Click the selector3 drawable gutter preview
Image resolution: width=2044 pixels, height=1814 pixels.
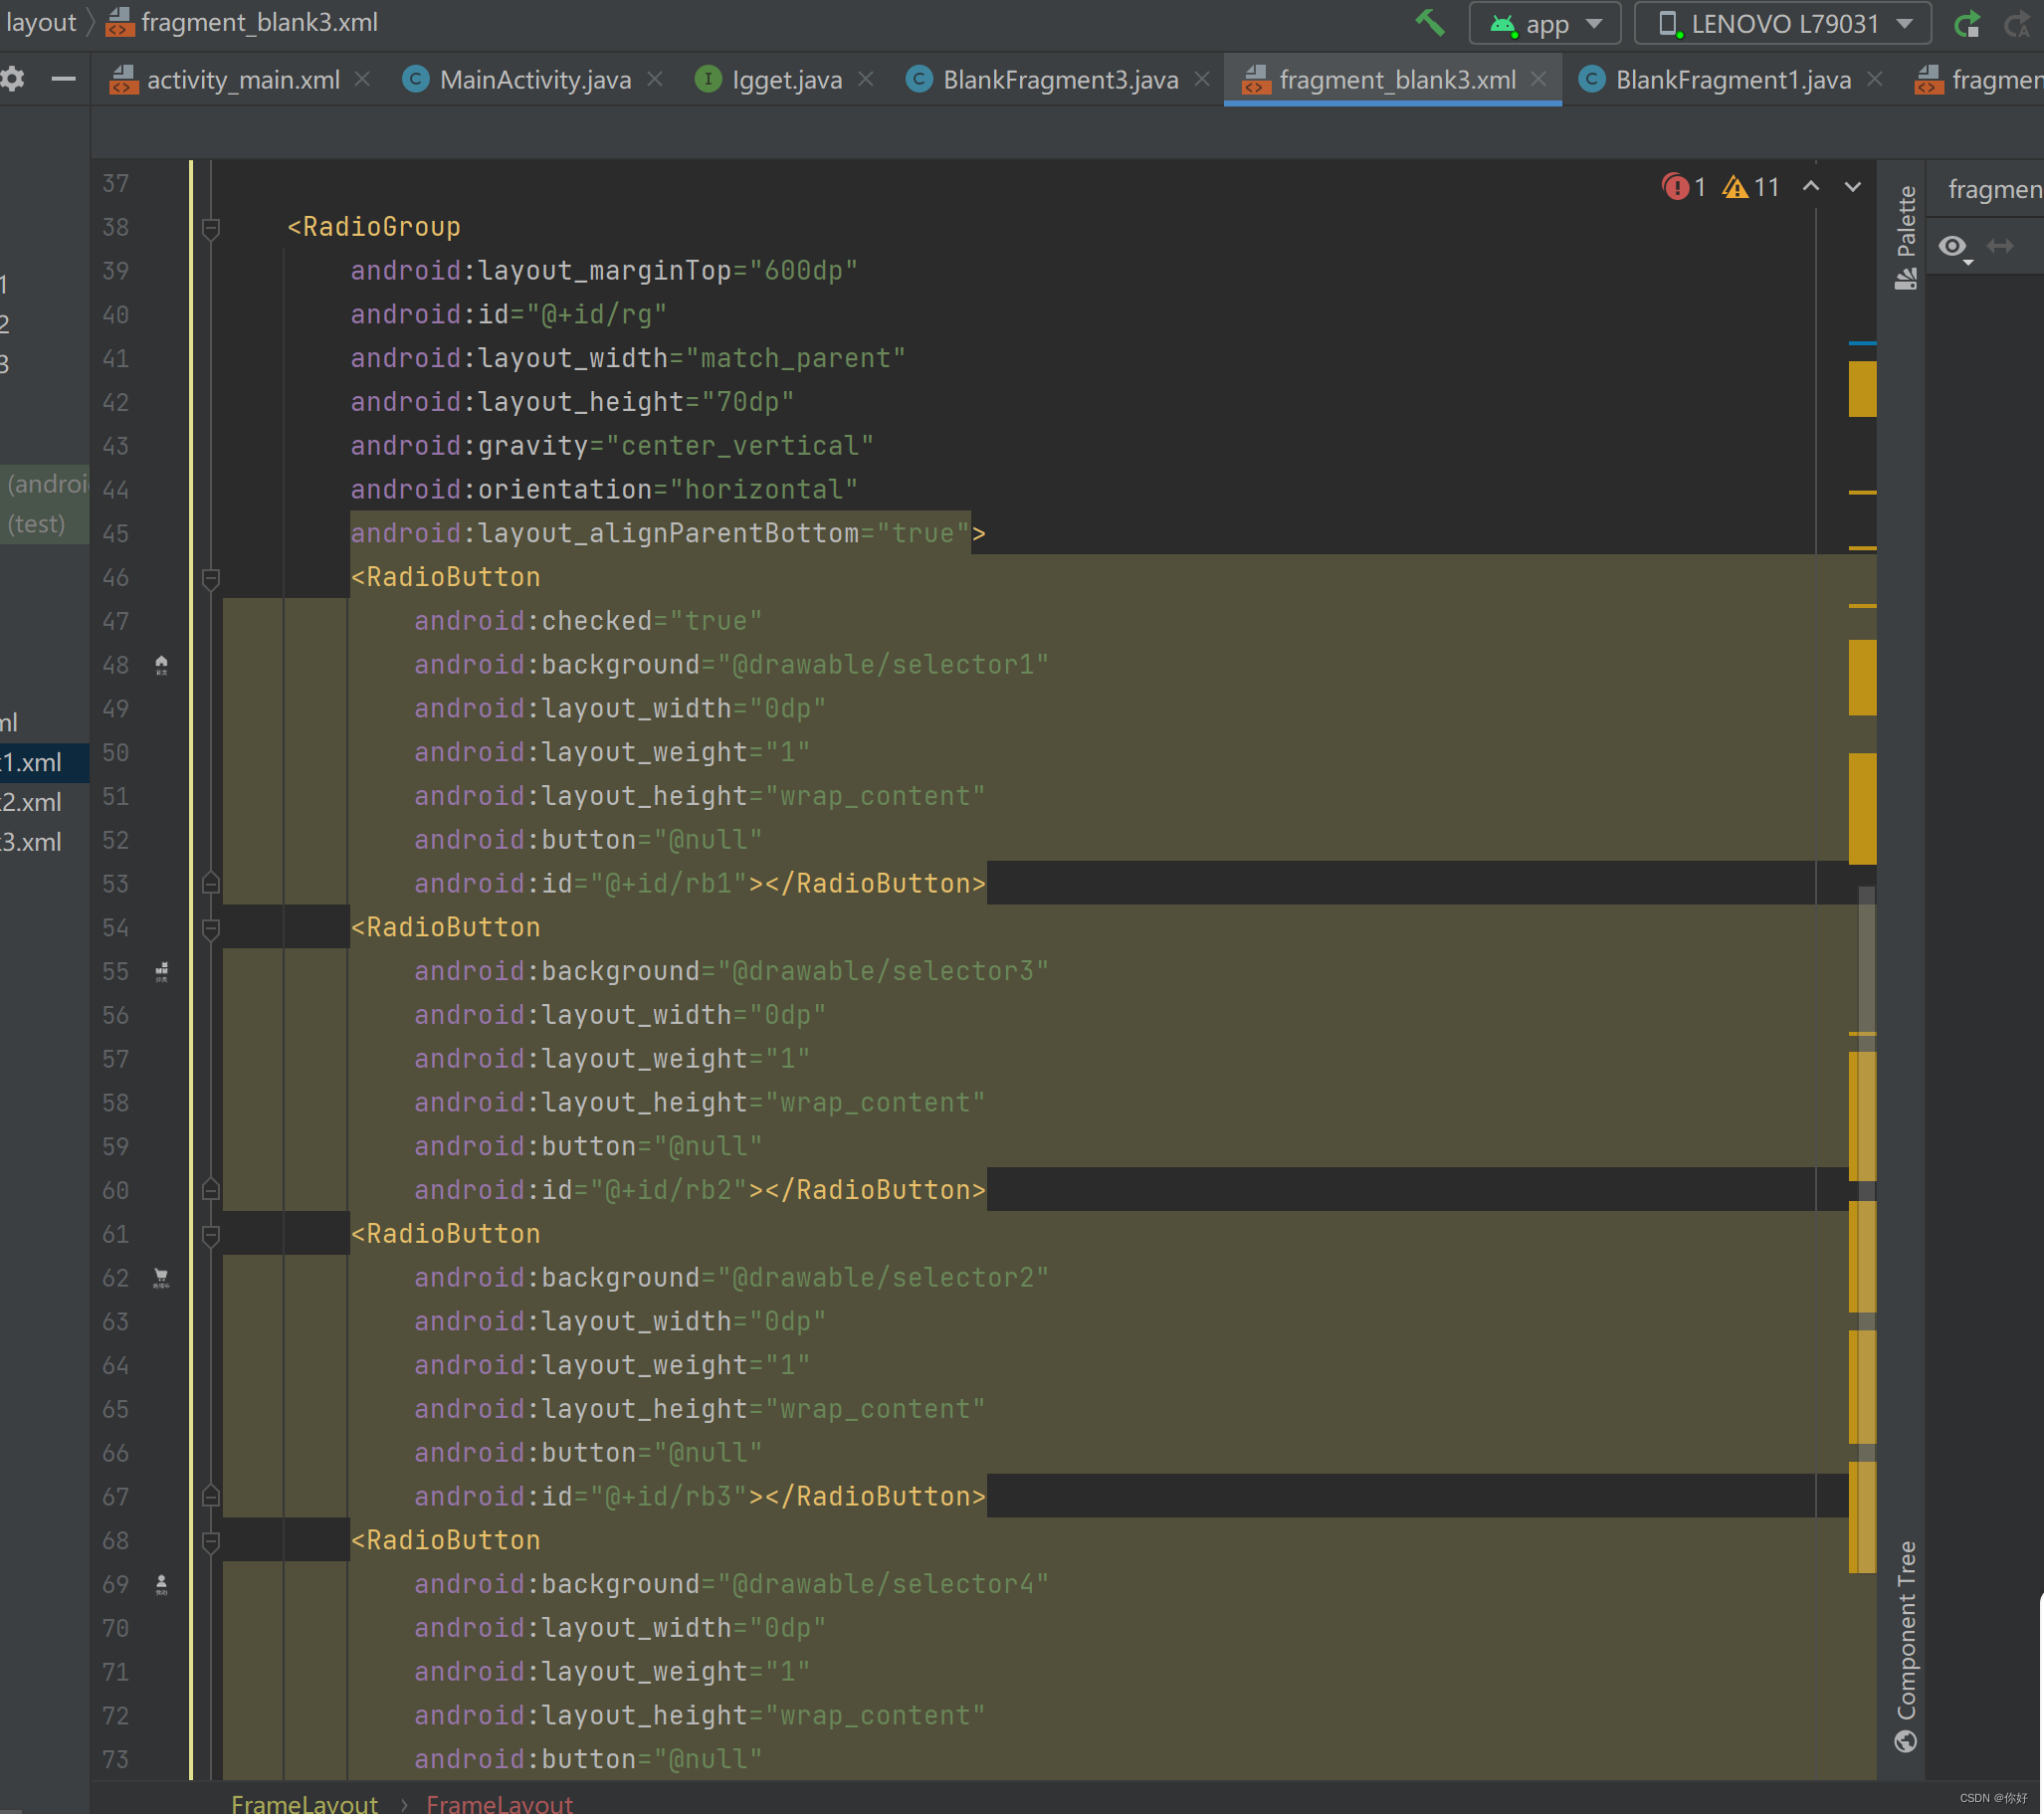point(161,971)
